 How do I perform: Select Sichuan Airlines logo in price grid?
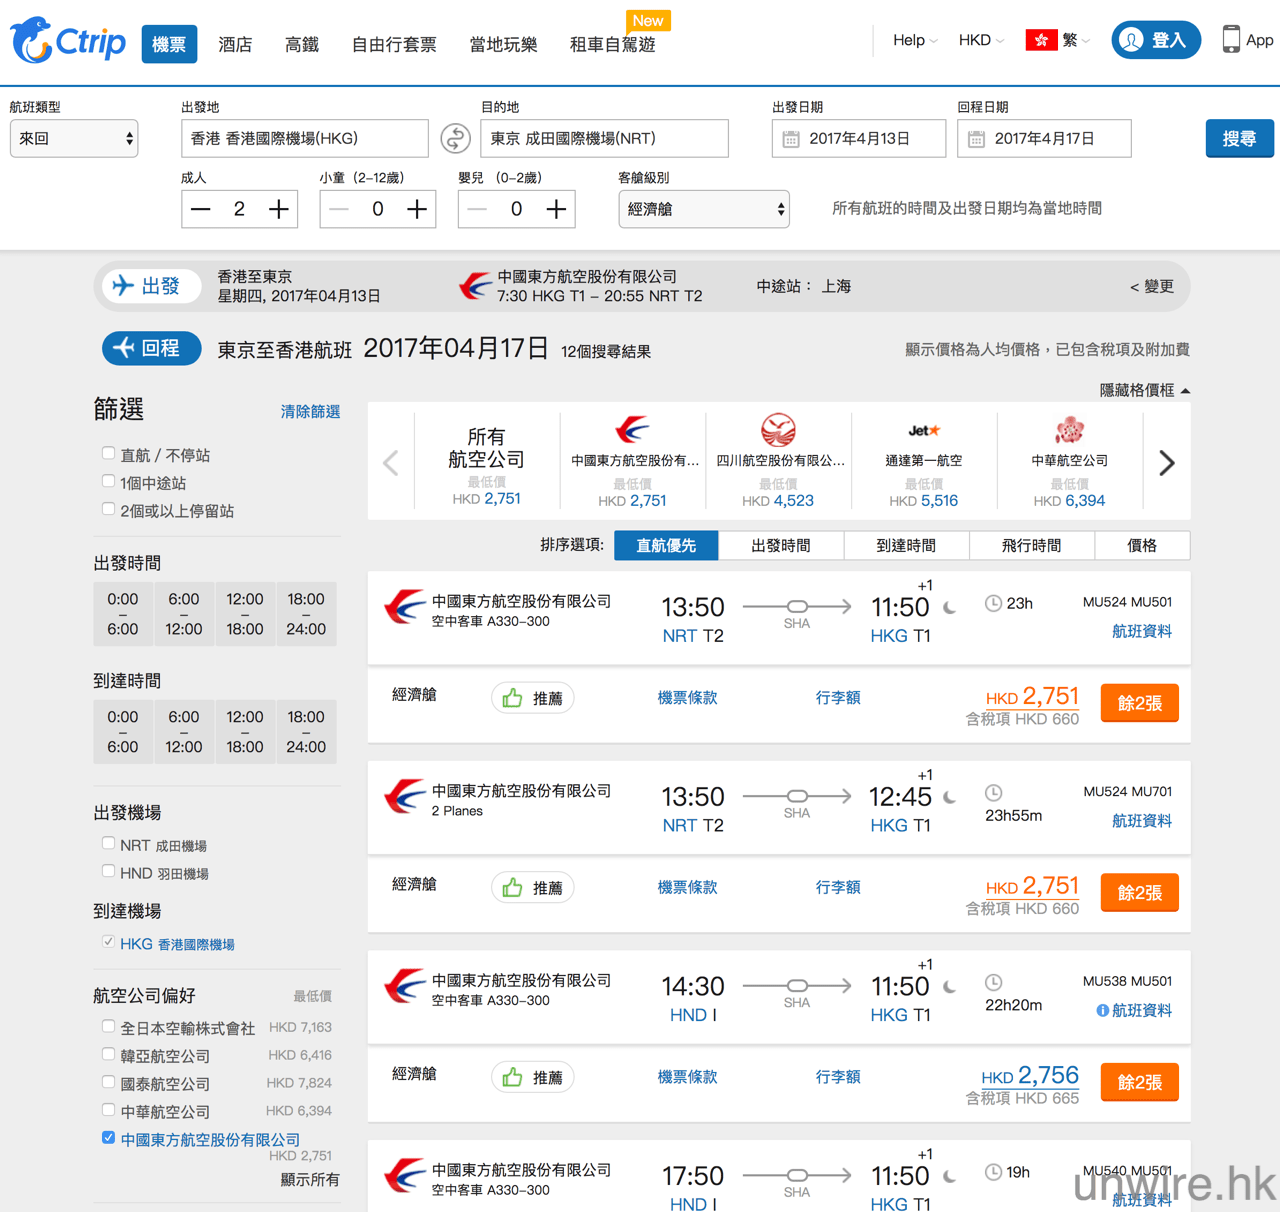click(x=778, y=431)
